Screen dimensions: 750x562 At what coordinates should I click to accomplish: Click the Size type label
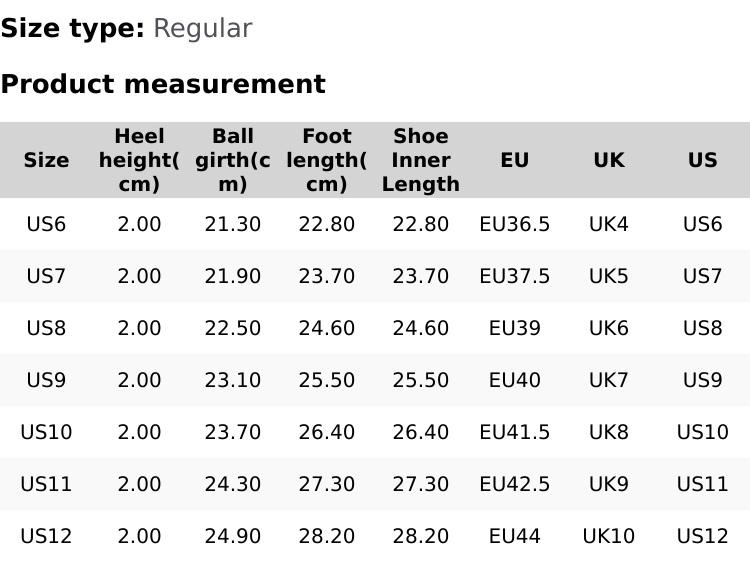point(72,28)
